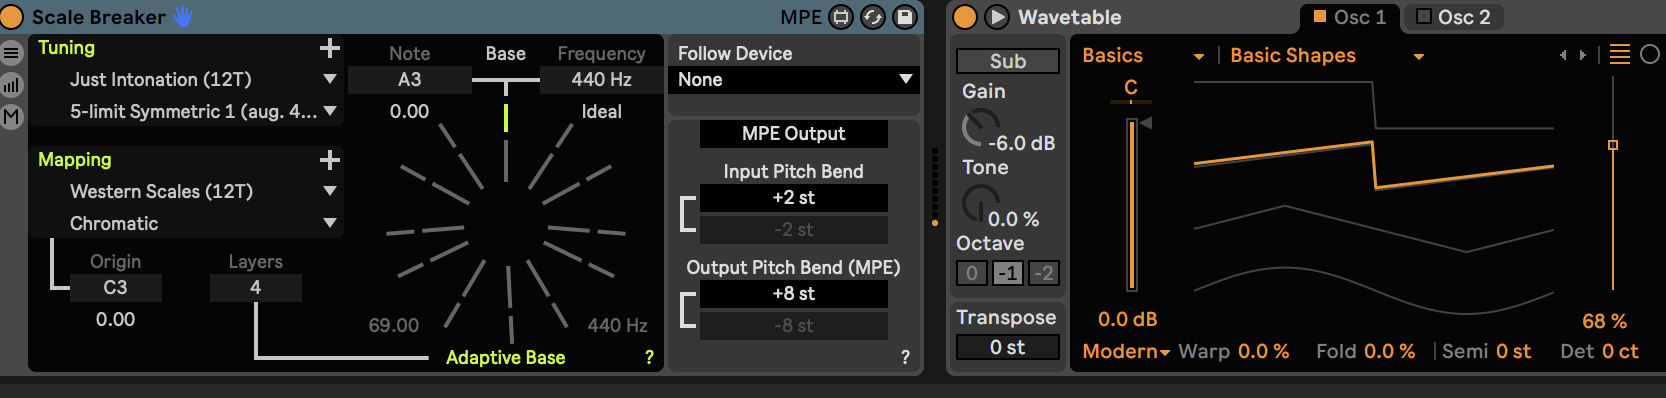The height and width of the screenshot is (398, 1666).
Task: Add a new tuning with the plus icon
Action: point(329,48)
